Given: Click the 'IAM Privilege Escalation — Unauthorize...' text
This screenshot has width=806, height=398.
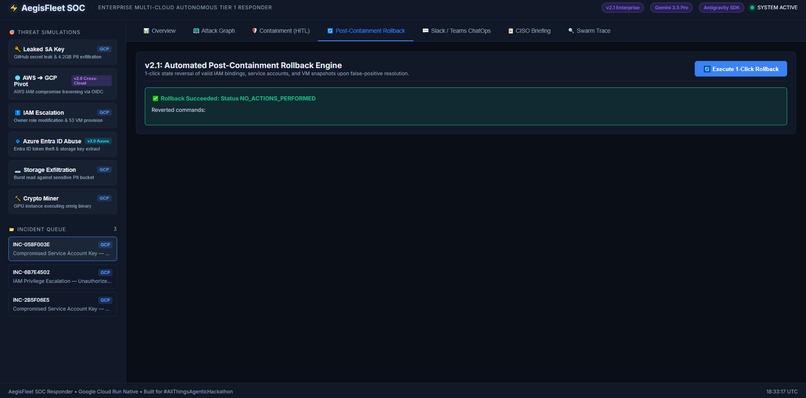Looking at the screenshot, I should pyautogui.click(x=62, y=281).
